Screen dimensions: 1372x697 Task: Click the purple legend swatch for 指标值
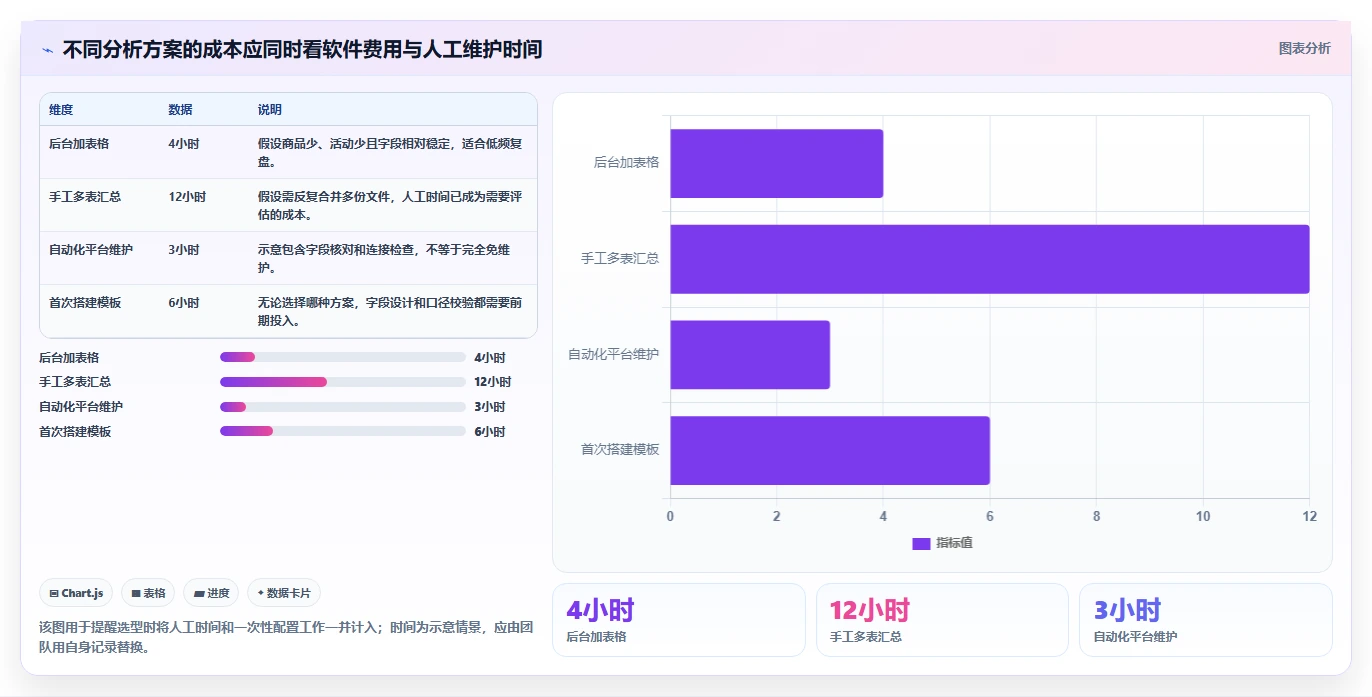pos(921,544)
